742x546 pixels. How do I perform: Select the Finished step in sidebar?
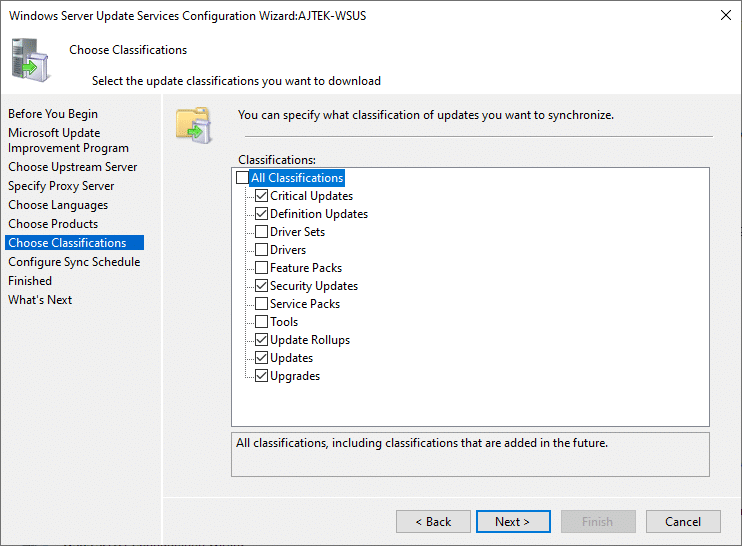(30, 281)
